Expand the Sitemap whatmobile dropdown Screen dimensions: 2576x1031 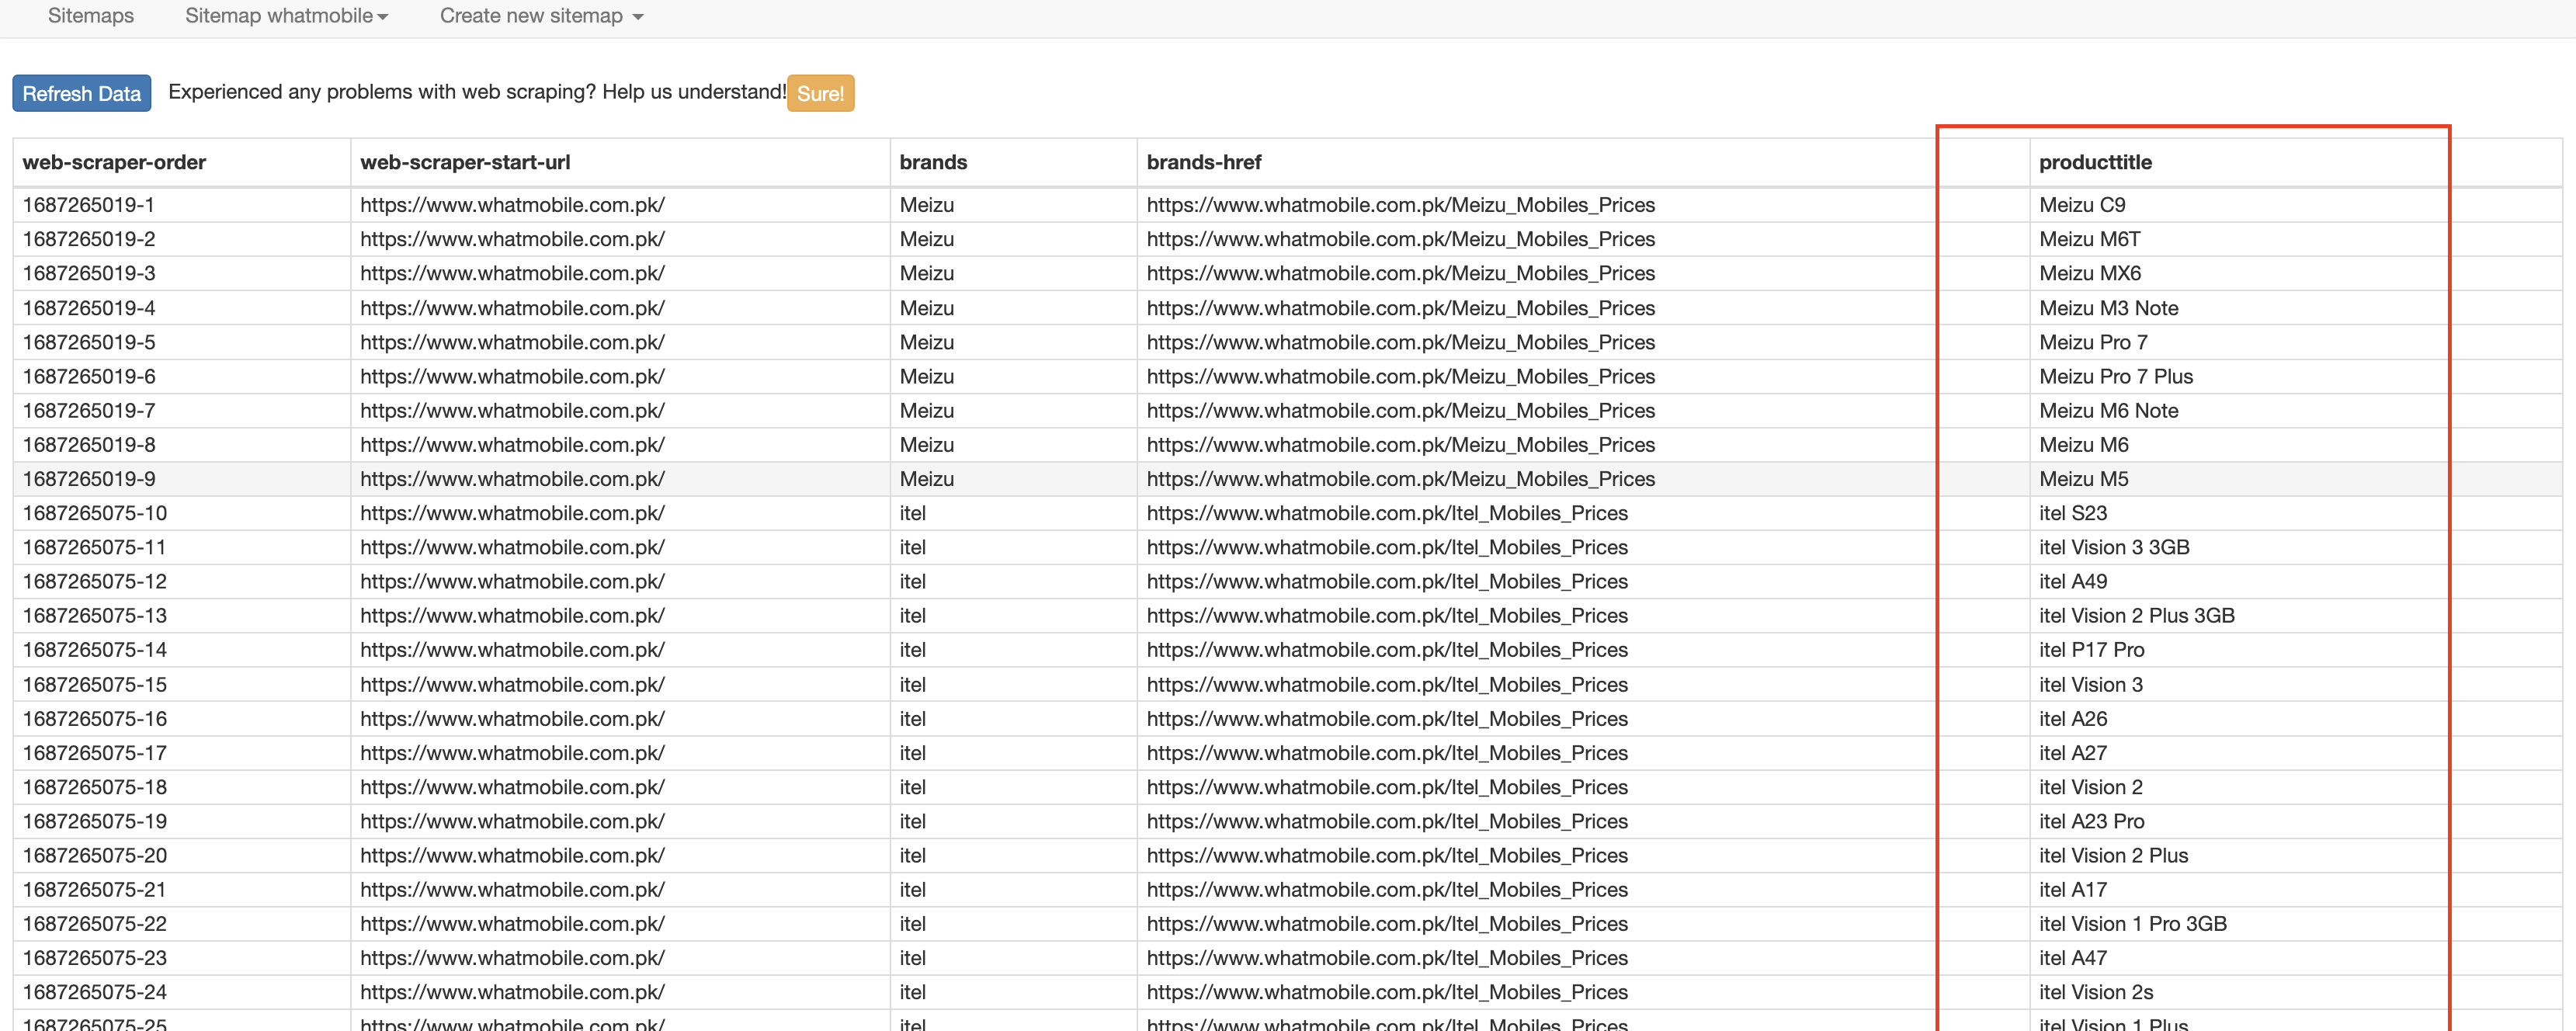point(286,16)
